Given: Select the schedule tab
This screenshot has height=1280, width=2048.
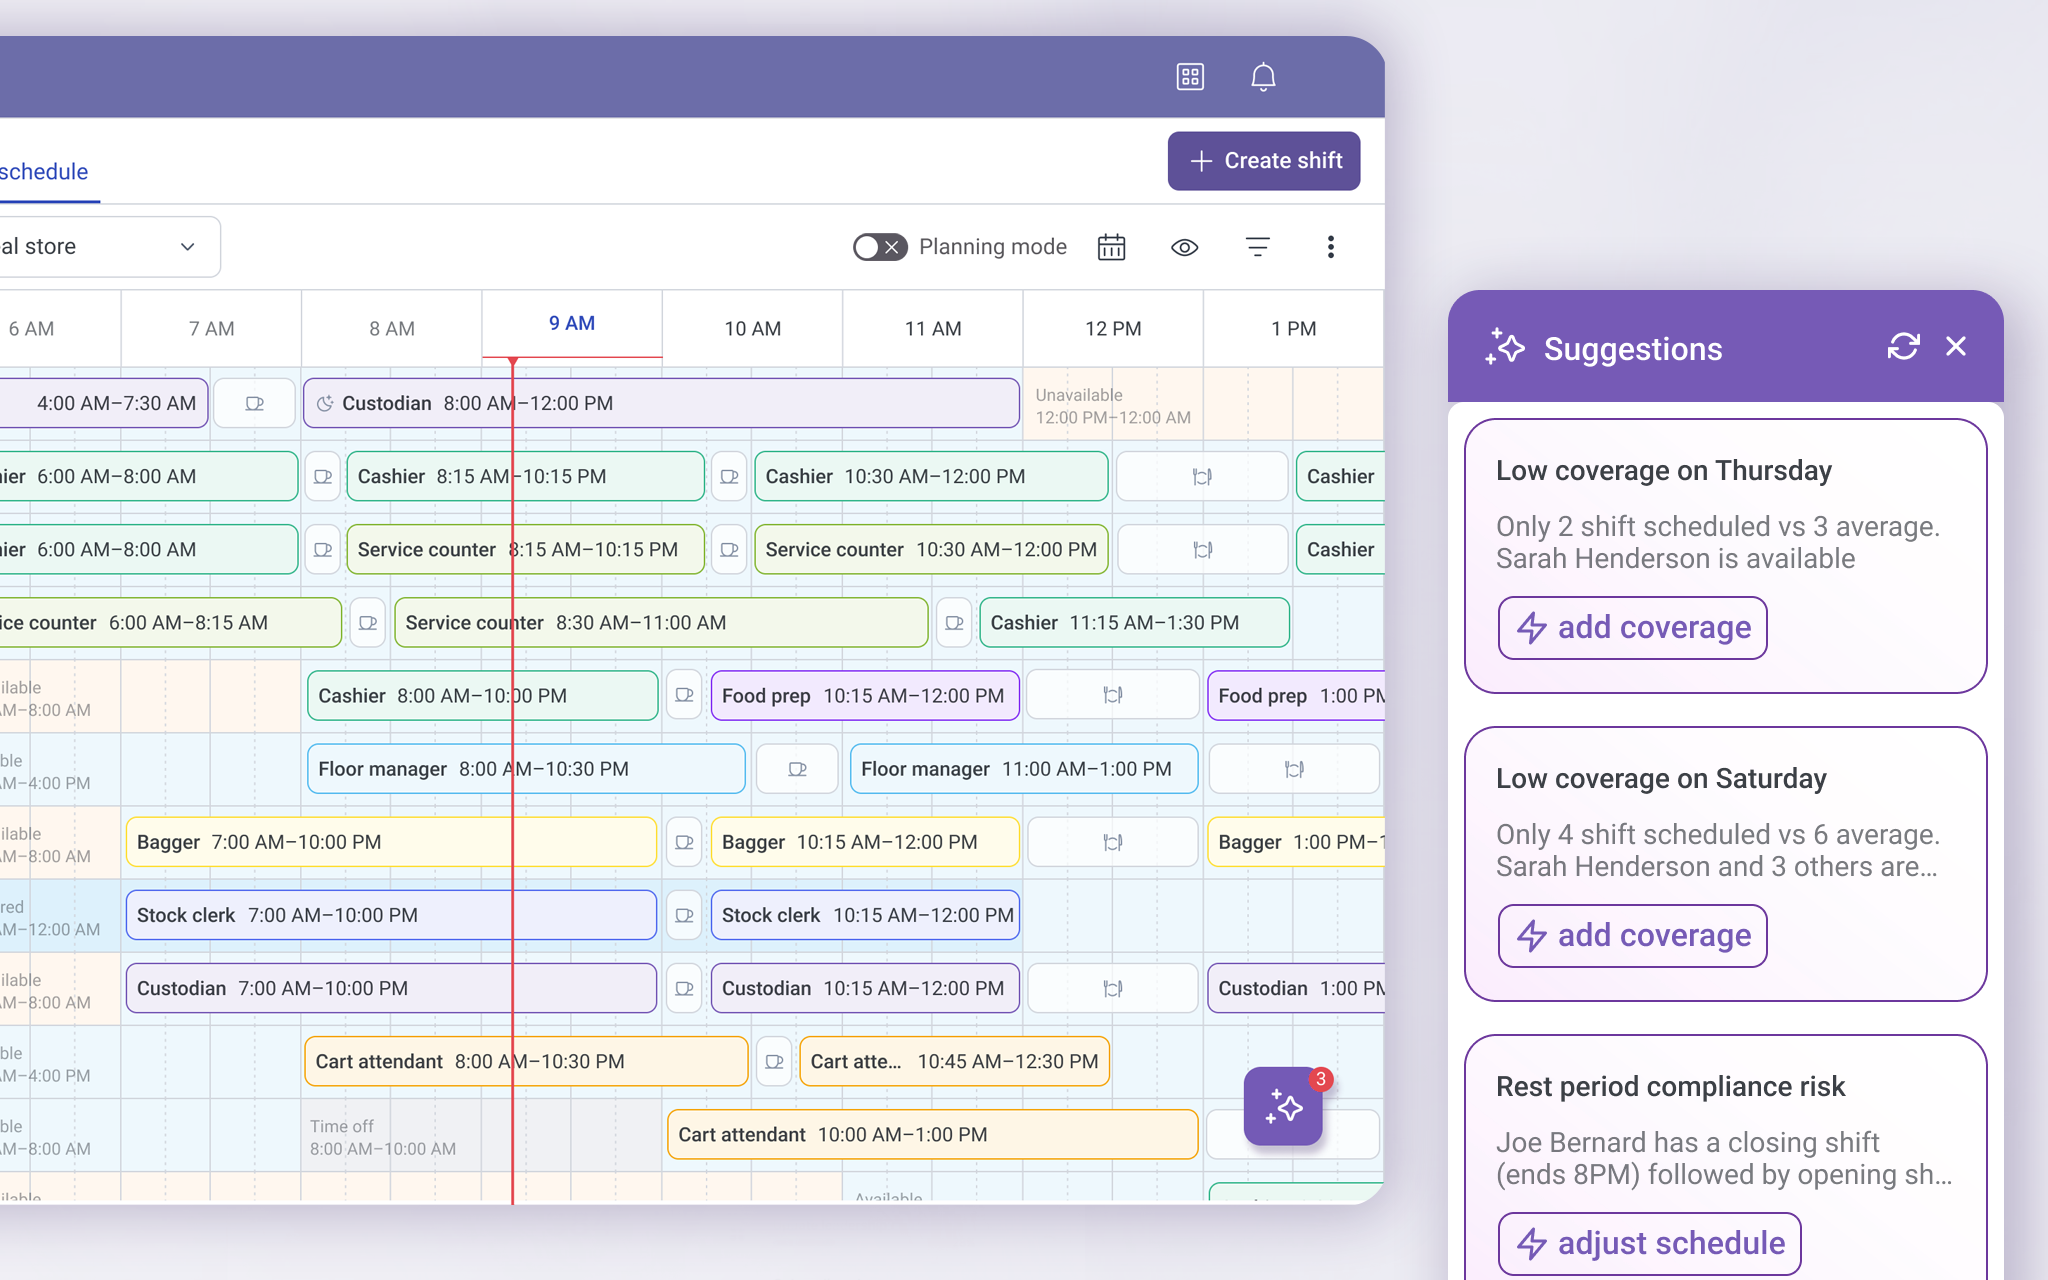Looking at the screenshot, I should coord(44,172).
